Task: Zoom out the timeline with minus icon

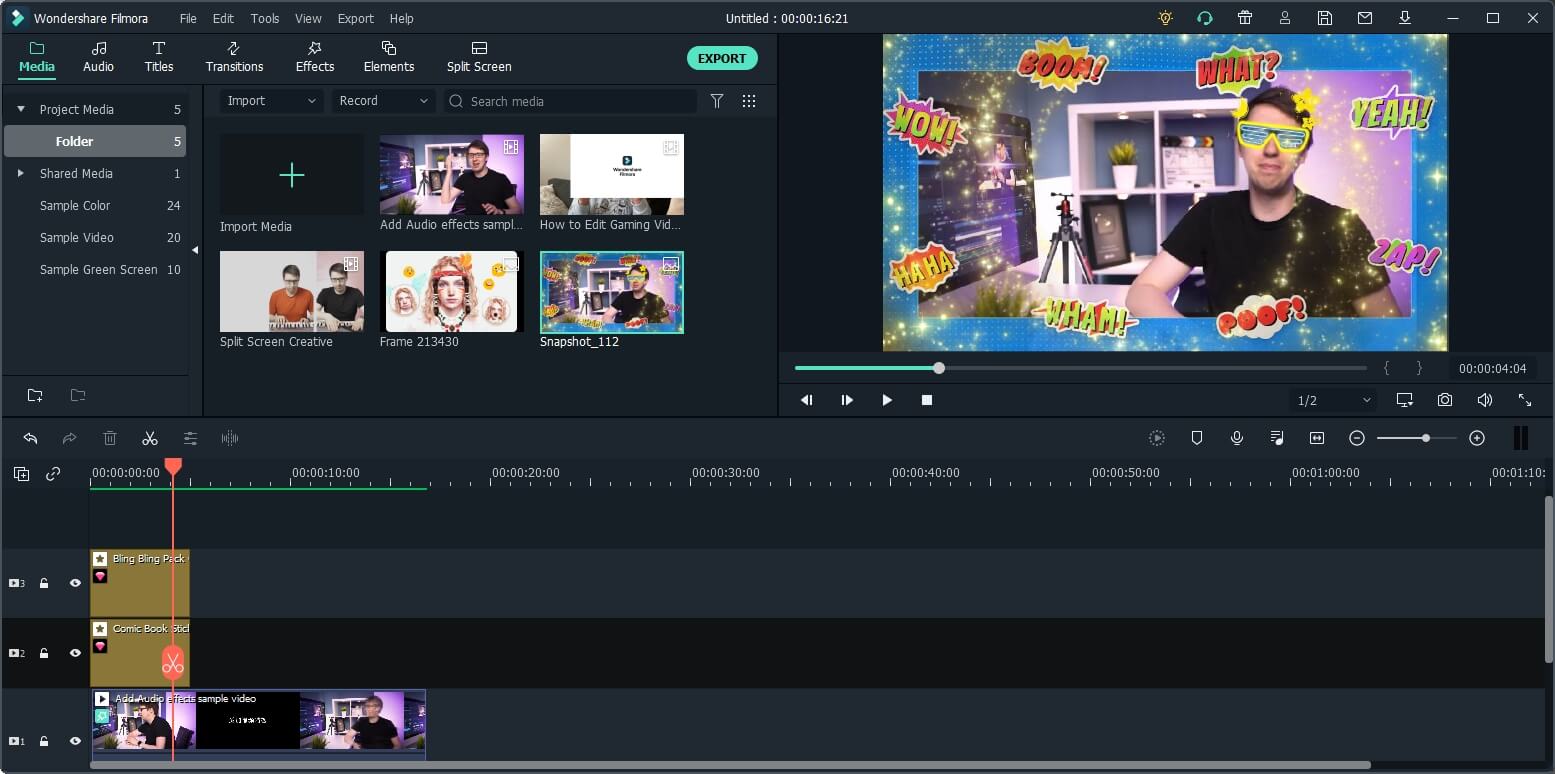Action: coord(1357,438)
